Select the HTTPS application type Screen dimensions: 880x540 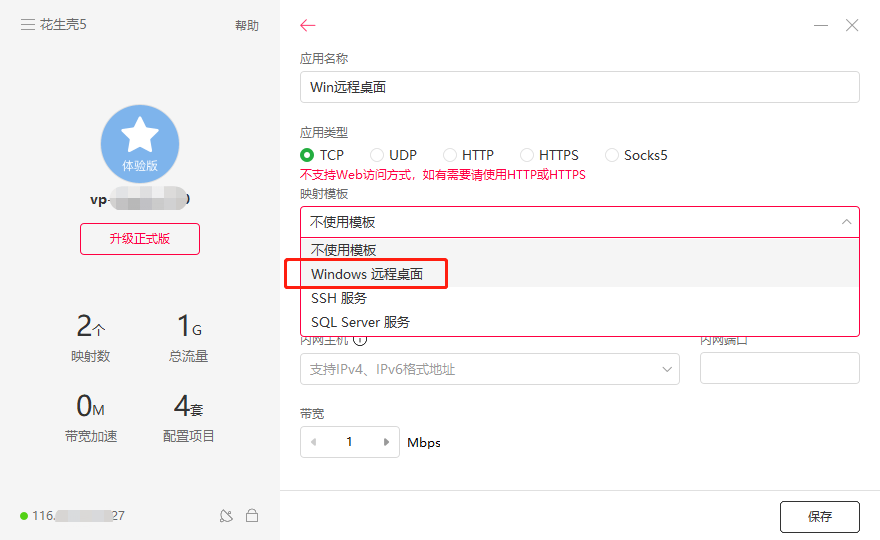pos(527,155)
